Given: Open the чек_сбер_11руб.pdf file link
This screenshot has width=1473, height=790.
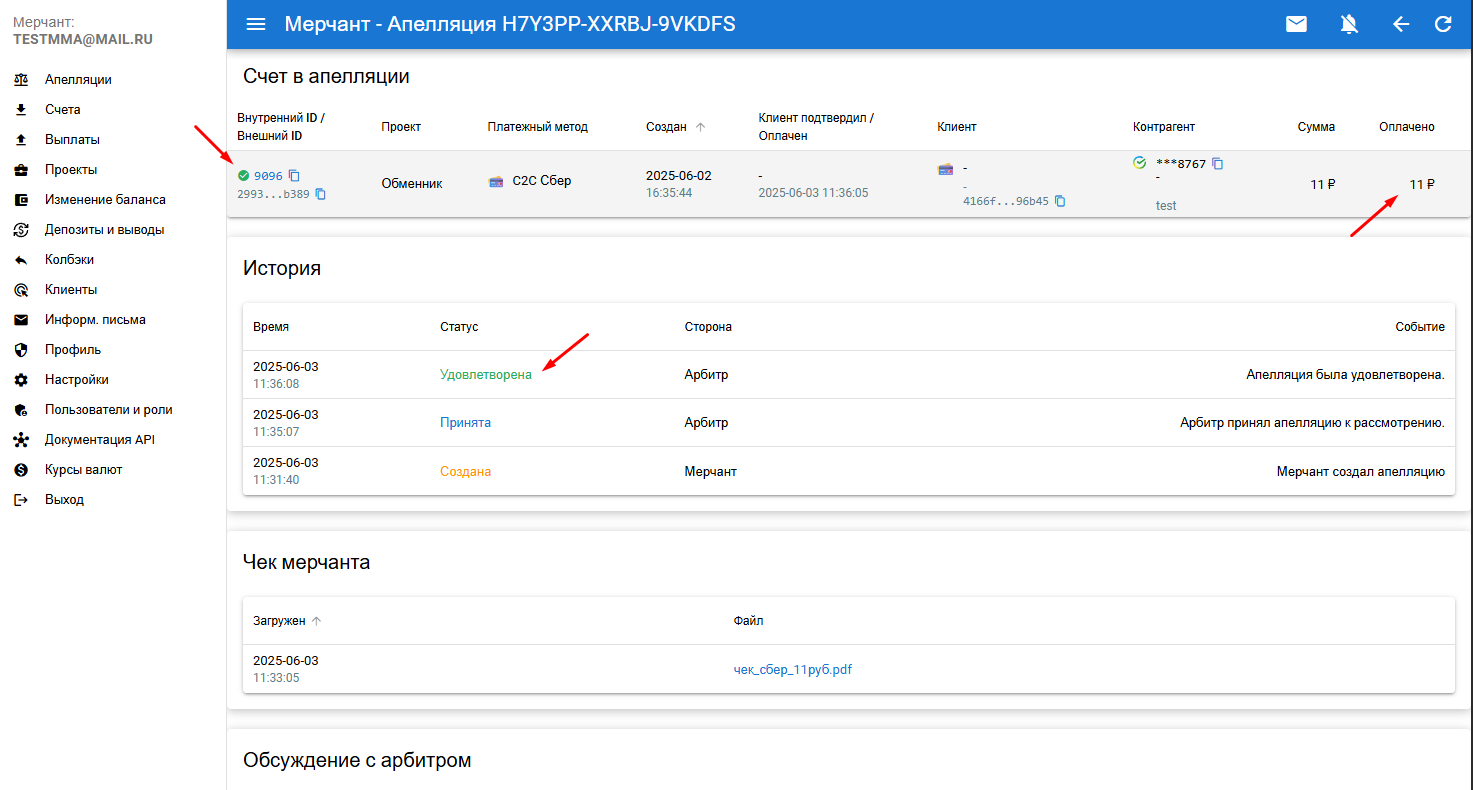Looking at the screenshot, I should (x=792, y=670).
